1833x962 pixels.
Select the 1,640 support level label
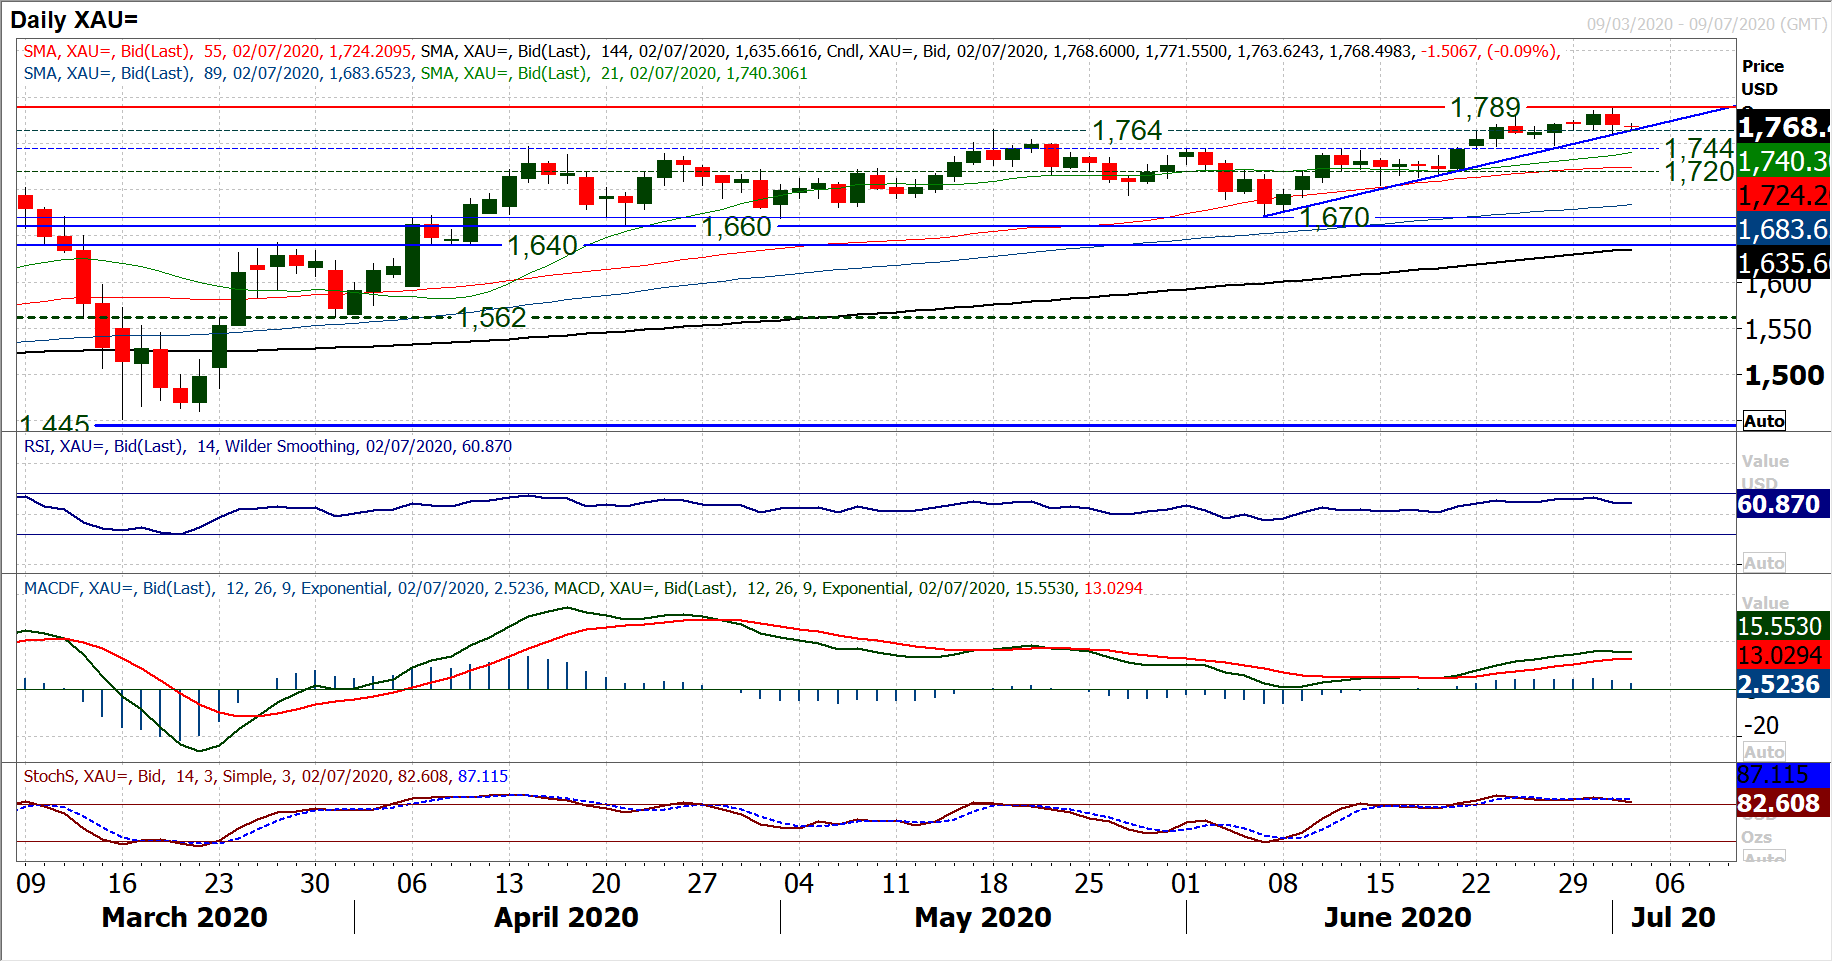click(542, 245)
